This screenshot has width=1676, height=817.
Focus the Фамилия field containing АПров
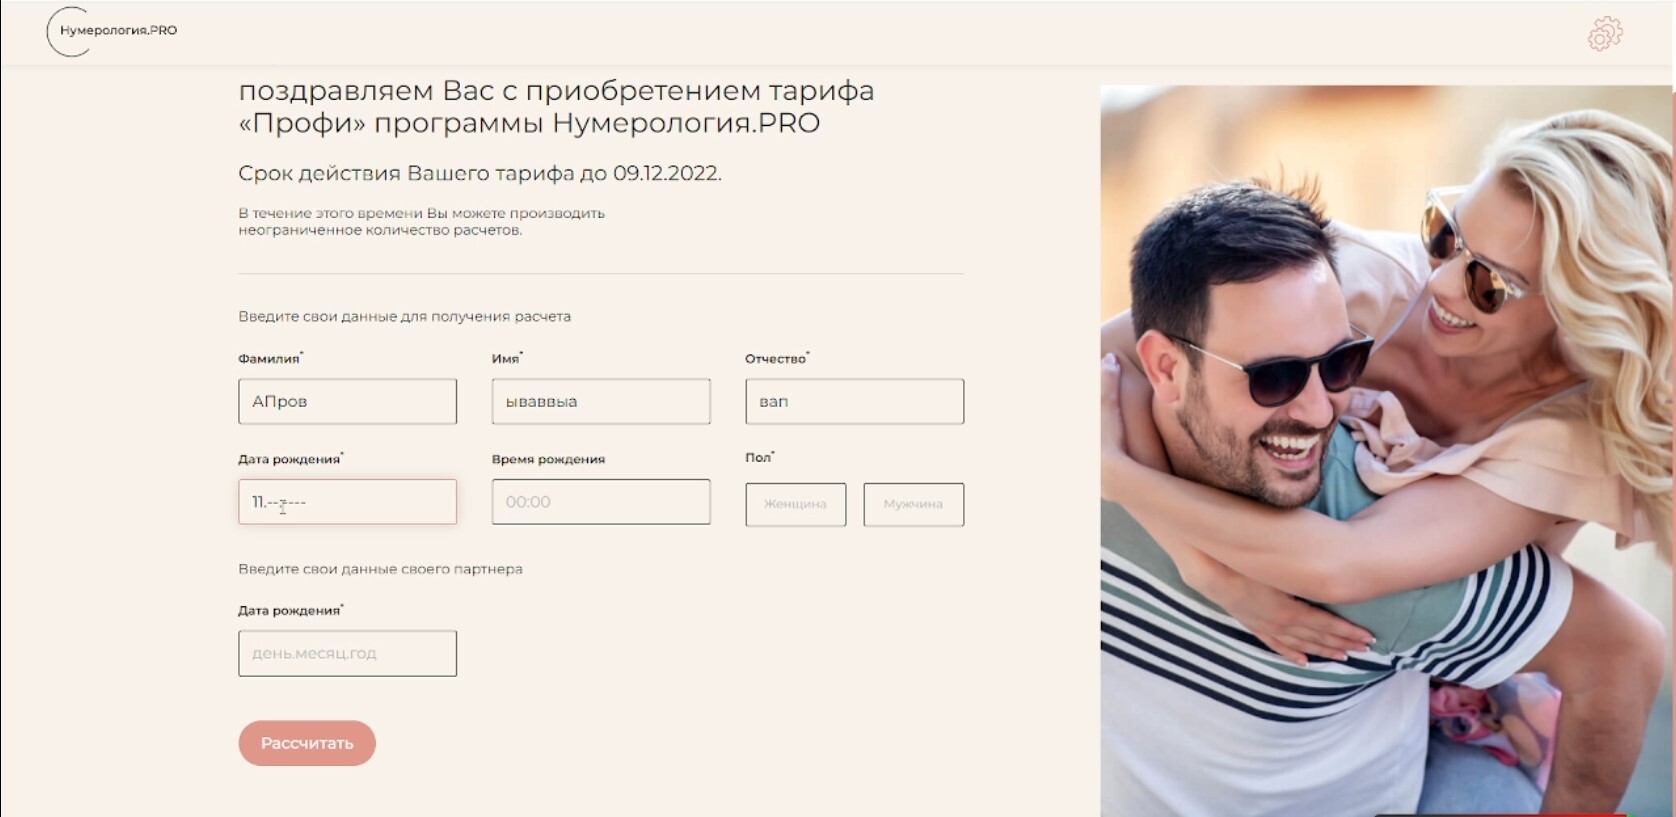click(347, 401)
